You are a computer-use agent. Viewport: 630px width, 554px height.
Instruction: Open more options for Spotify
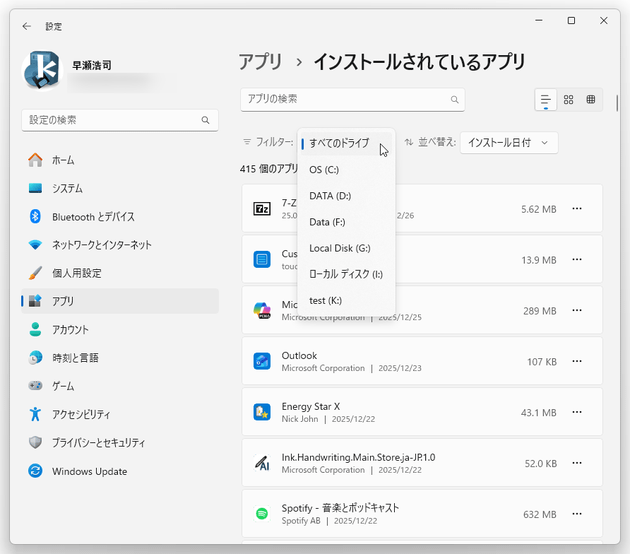tap(577, 514)
